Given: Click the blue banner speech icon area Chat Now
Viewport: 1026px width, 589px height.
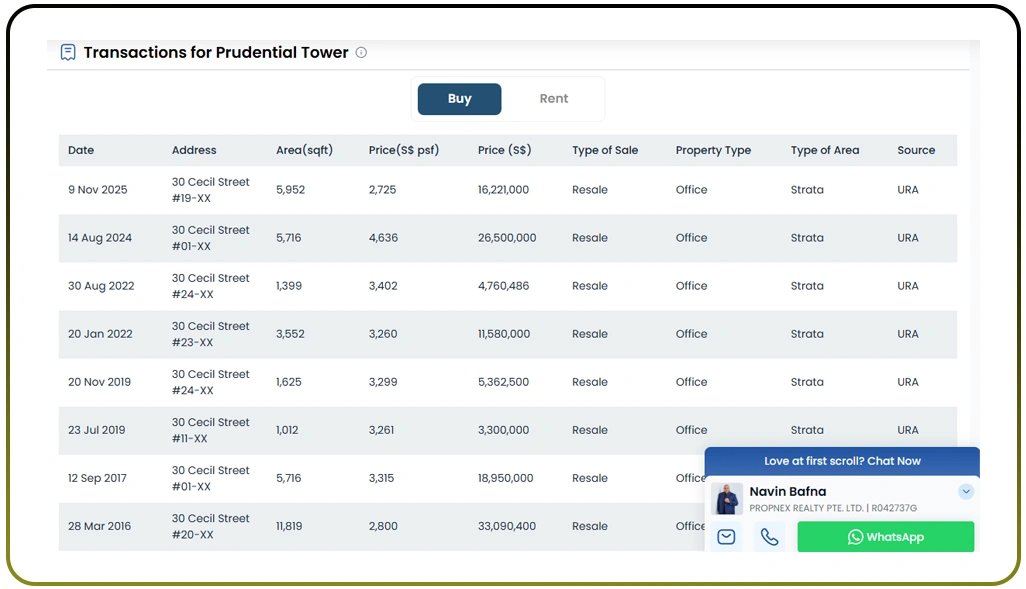Looking at the screenshot, I should tap(843, 461).
